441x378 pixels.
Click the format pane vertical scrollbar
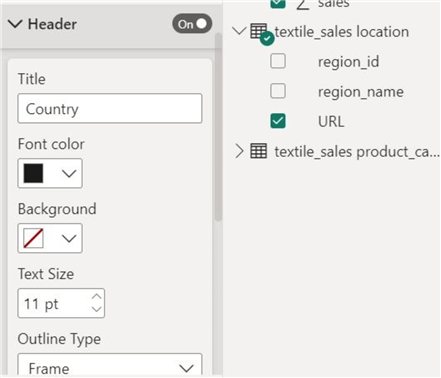218,127
